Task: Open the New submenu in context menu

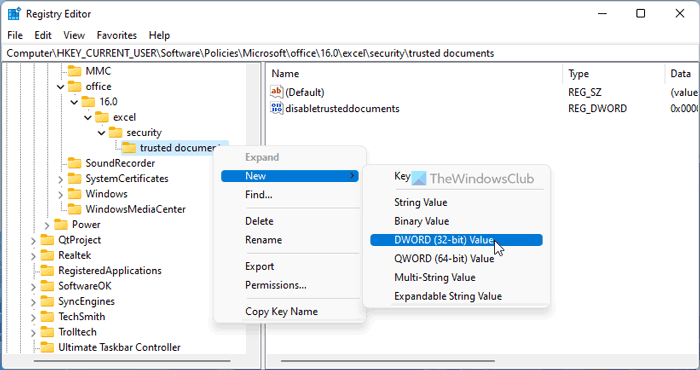Action: (x=290, y=176)
